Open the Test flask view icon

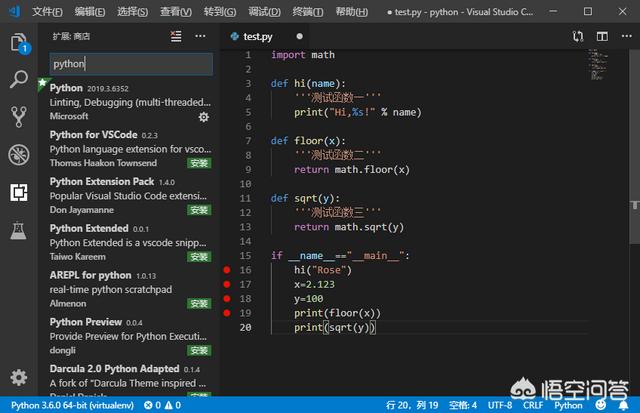pos(19,230)
